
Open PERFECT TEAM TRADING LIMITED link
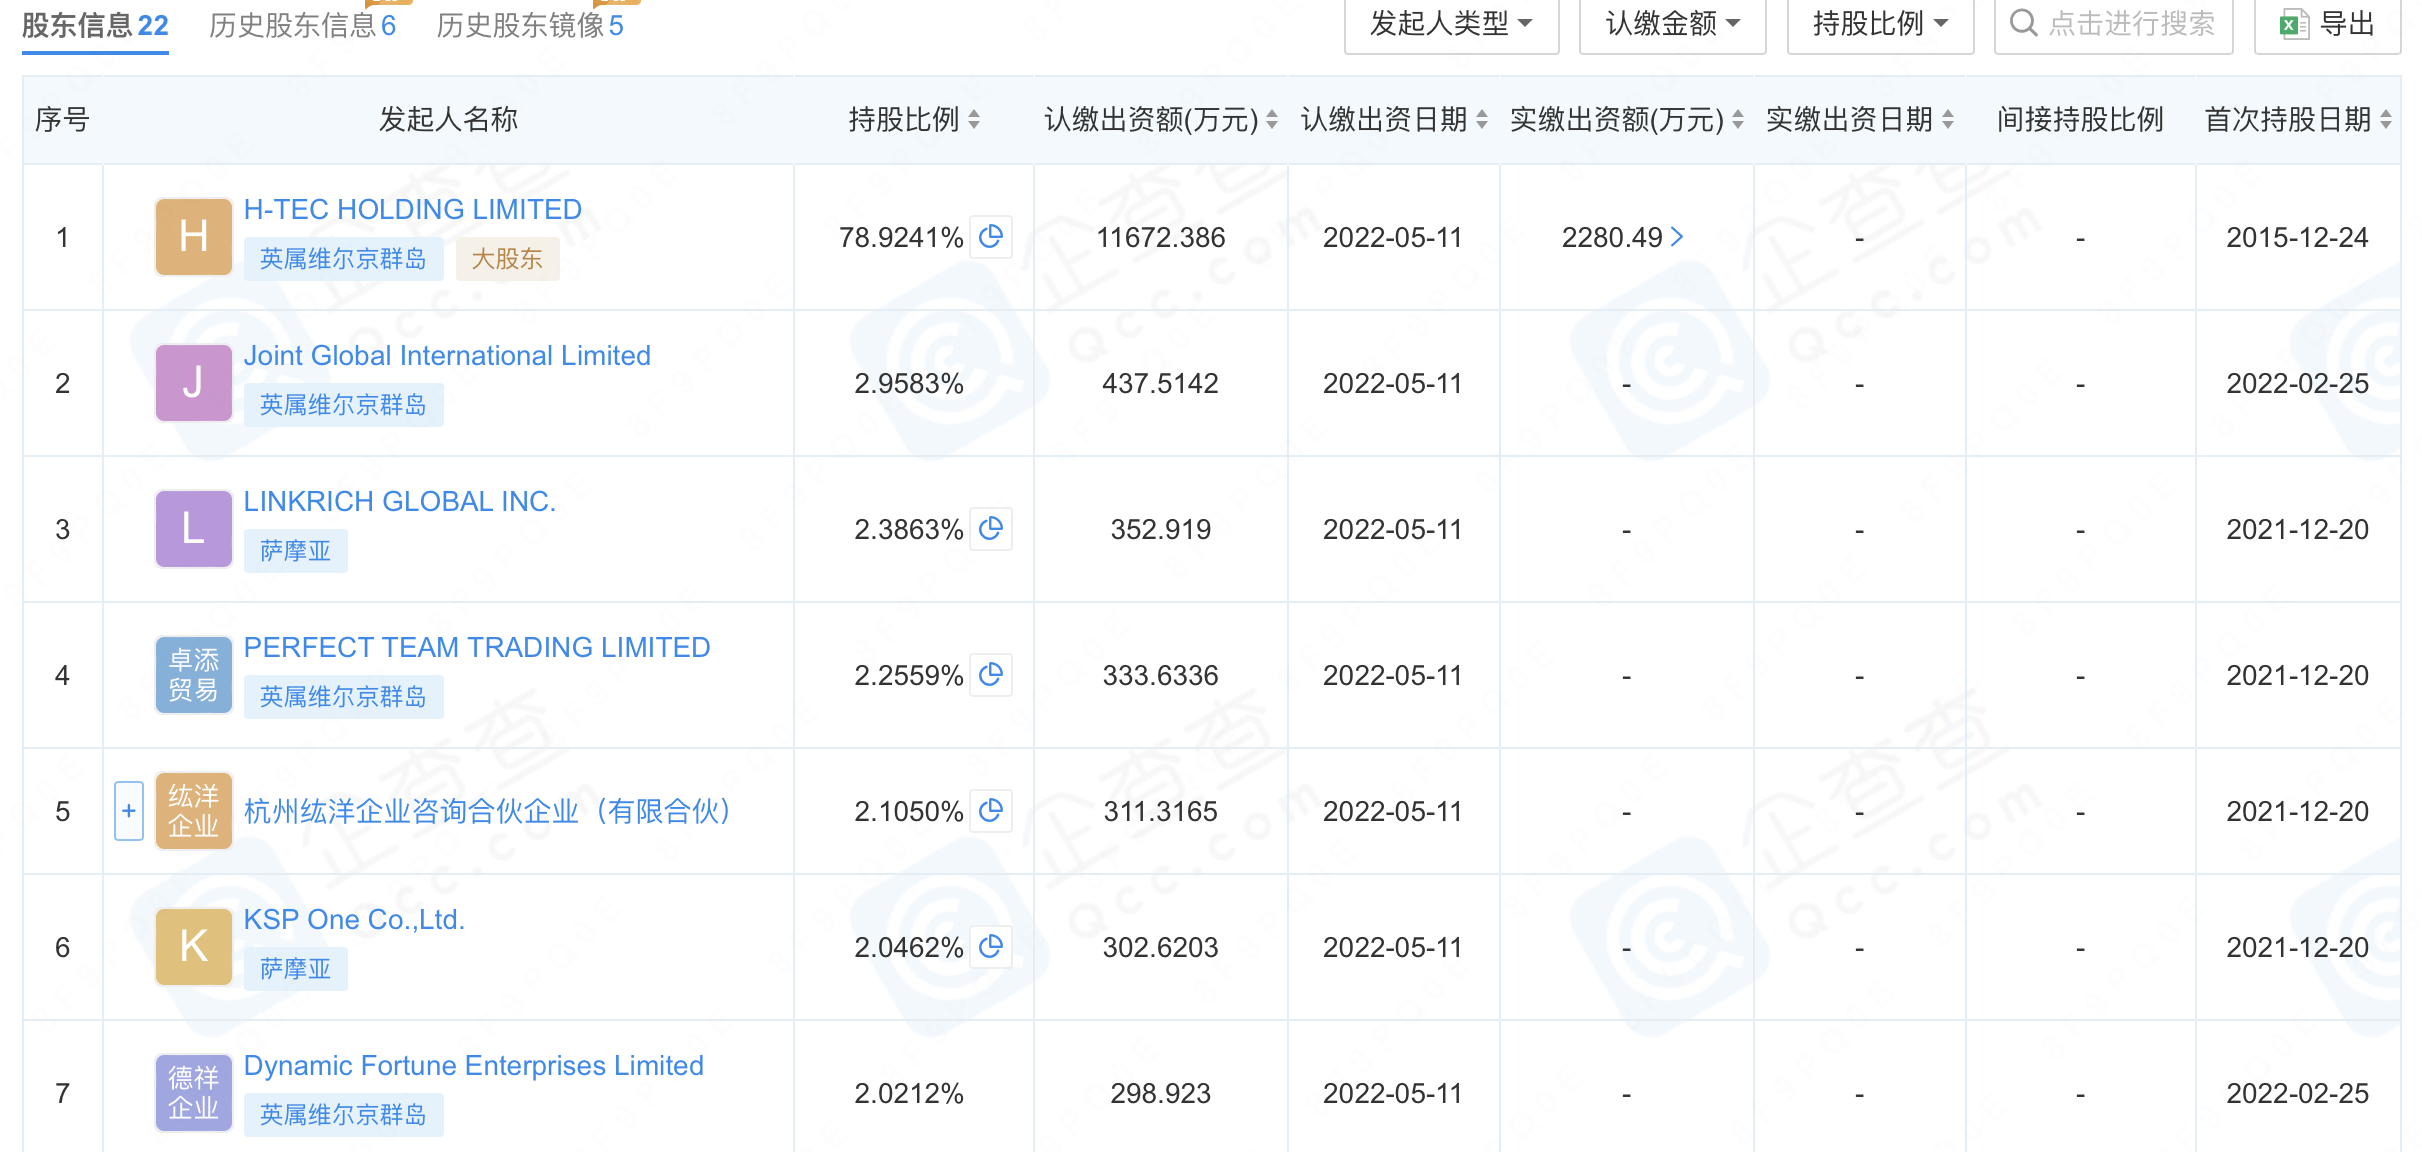coord(477,647)
